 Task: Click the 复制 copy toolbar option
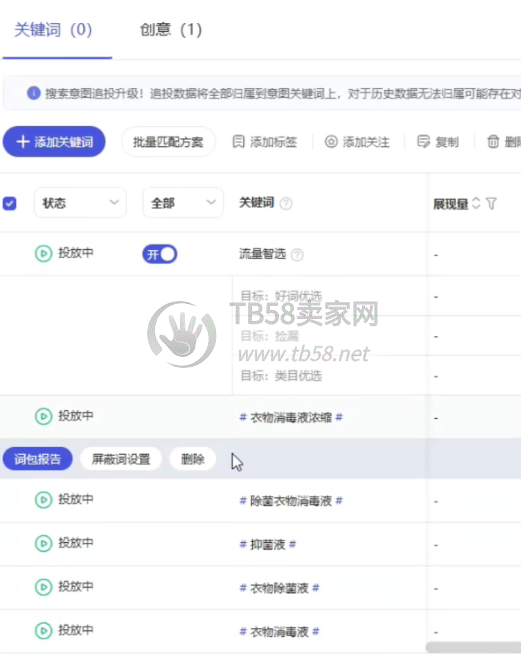point(438,142)
